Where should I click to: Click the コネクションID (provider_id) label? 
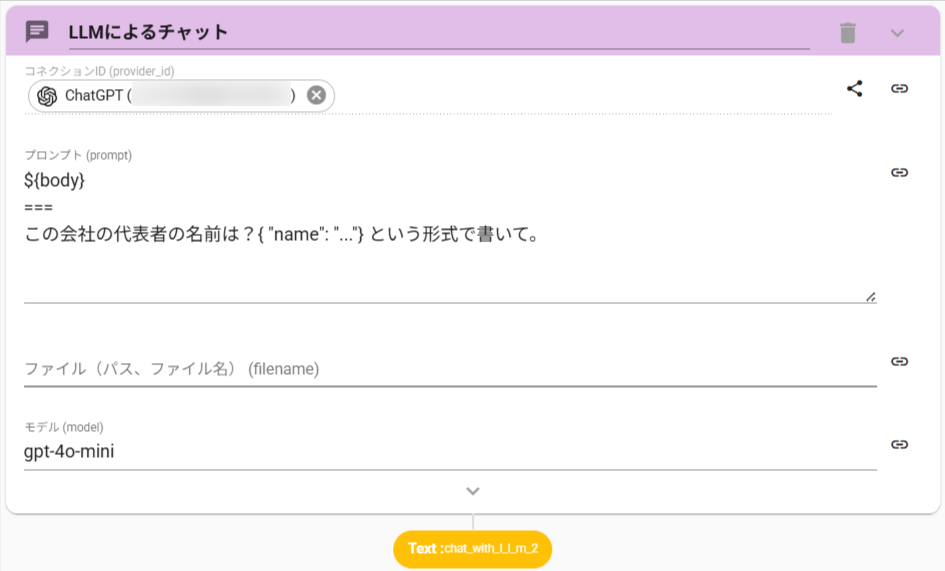tap(105, 71)
